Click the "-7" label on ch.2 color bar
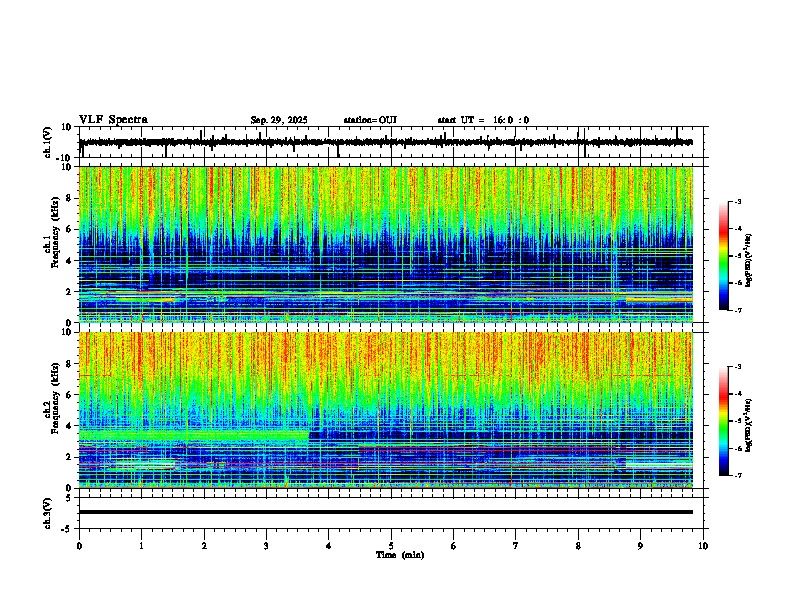This screenshot has height=612, width=792. tap(738, 475)
